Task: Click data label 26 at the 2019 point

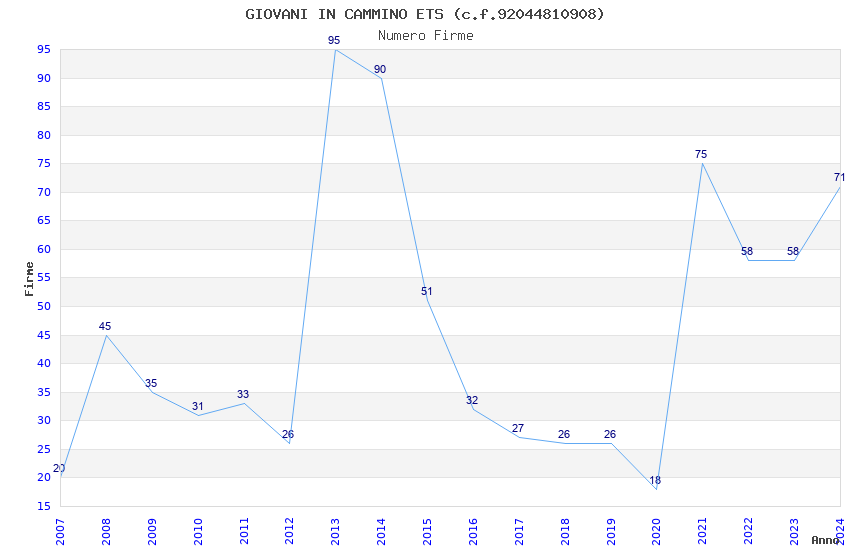Action: pos(610,434)
